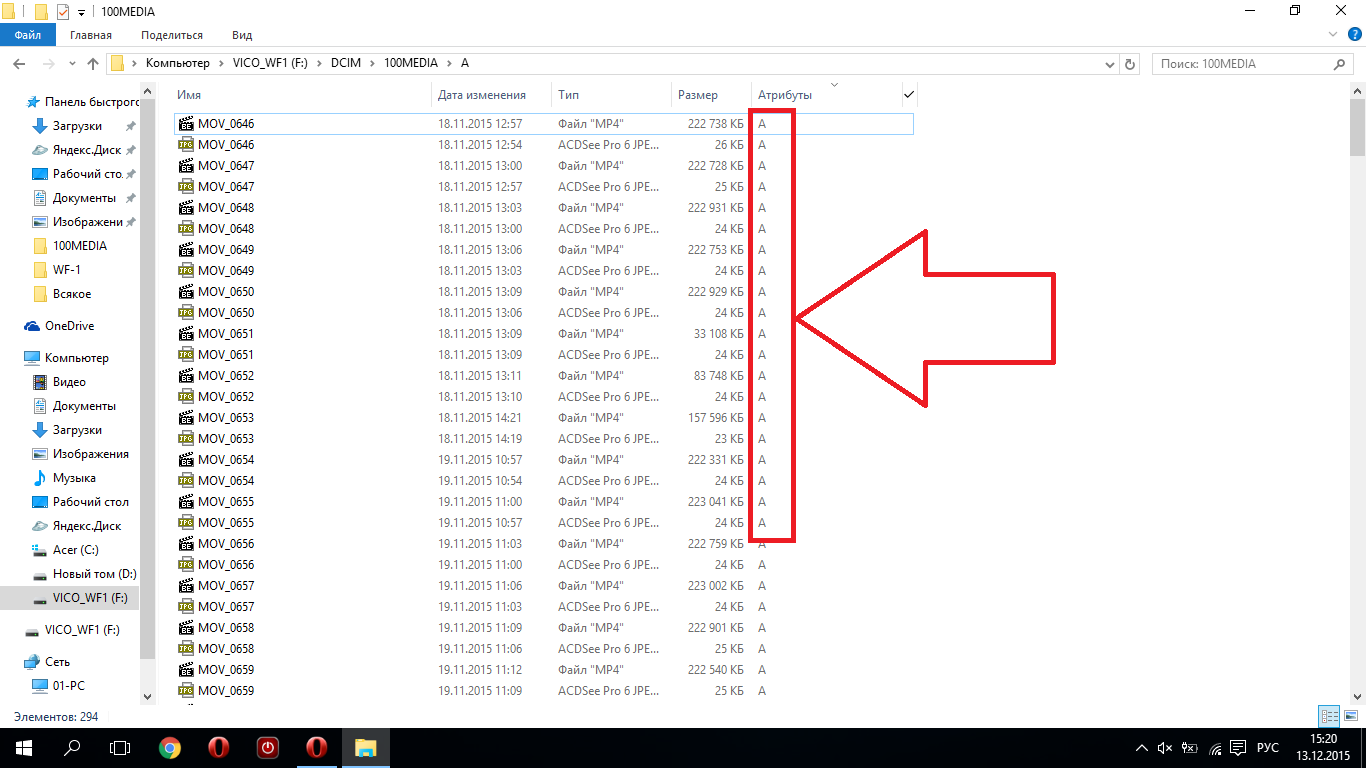Open Help with the question mark icon
1366x768 pixels.
[x=1352, y=35]
